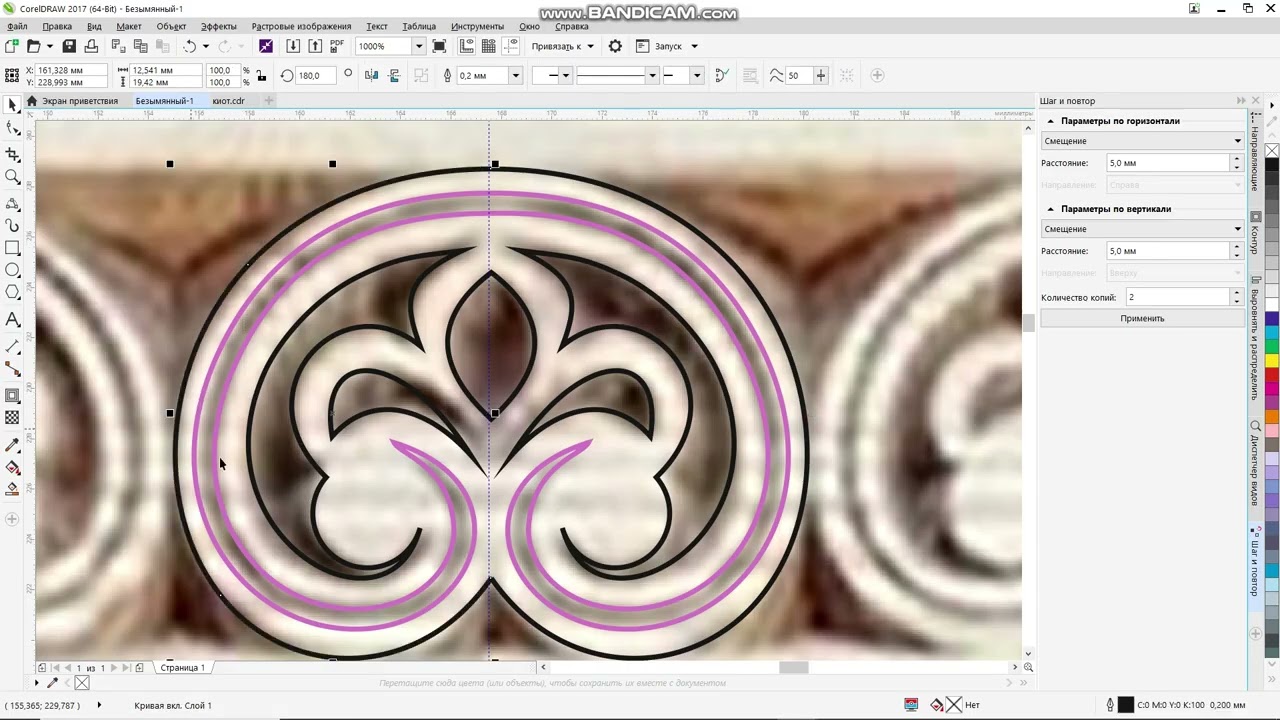Toggle the lock ratio padlock
1280x720 pixels.
(261, 75)
